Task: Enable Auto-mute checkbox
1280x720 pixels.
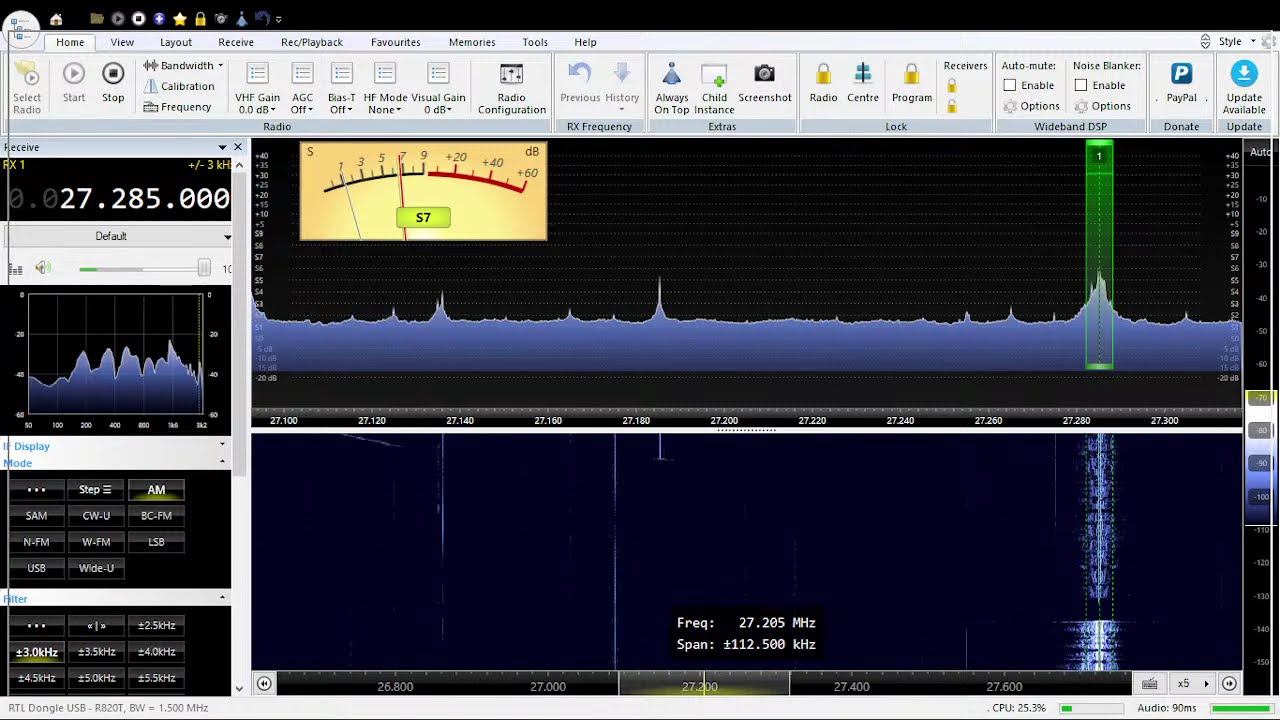Action: [1010, 86]
